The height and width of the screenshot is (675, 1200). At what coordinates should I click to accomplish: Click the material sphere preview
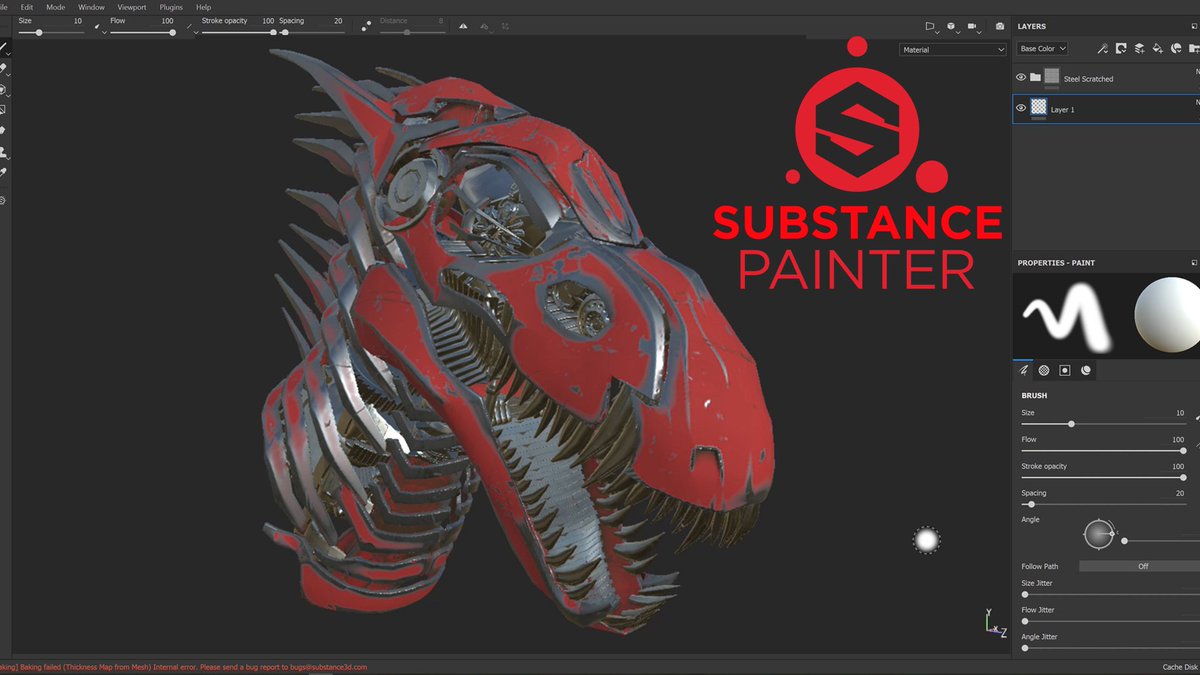[x=1166, y=316]
